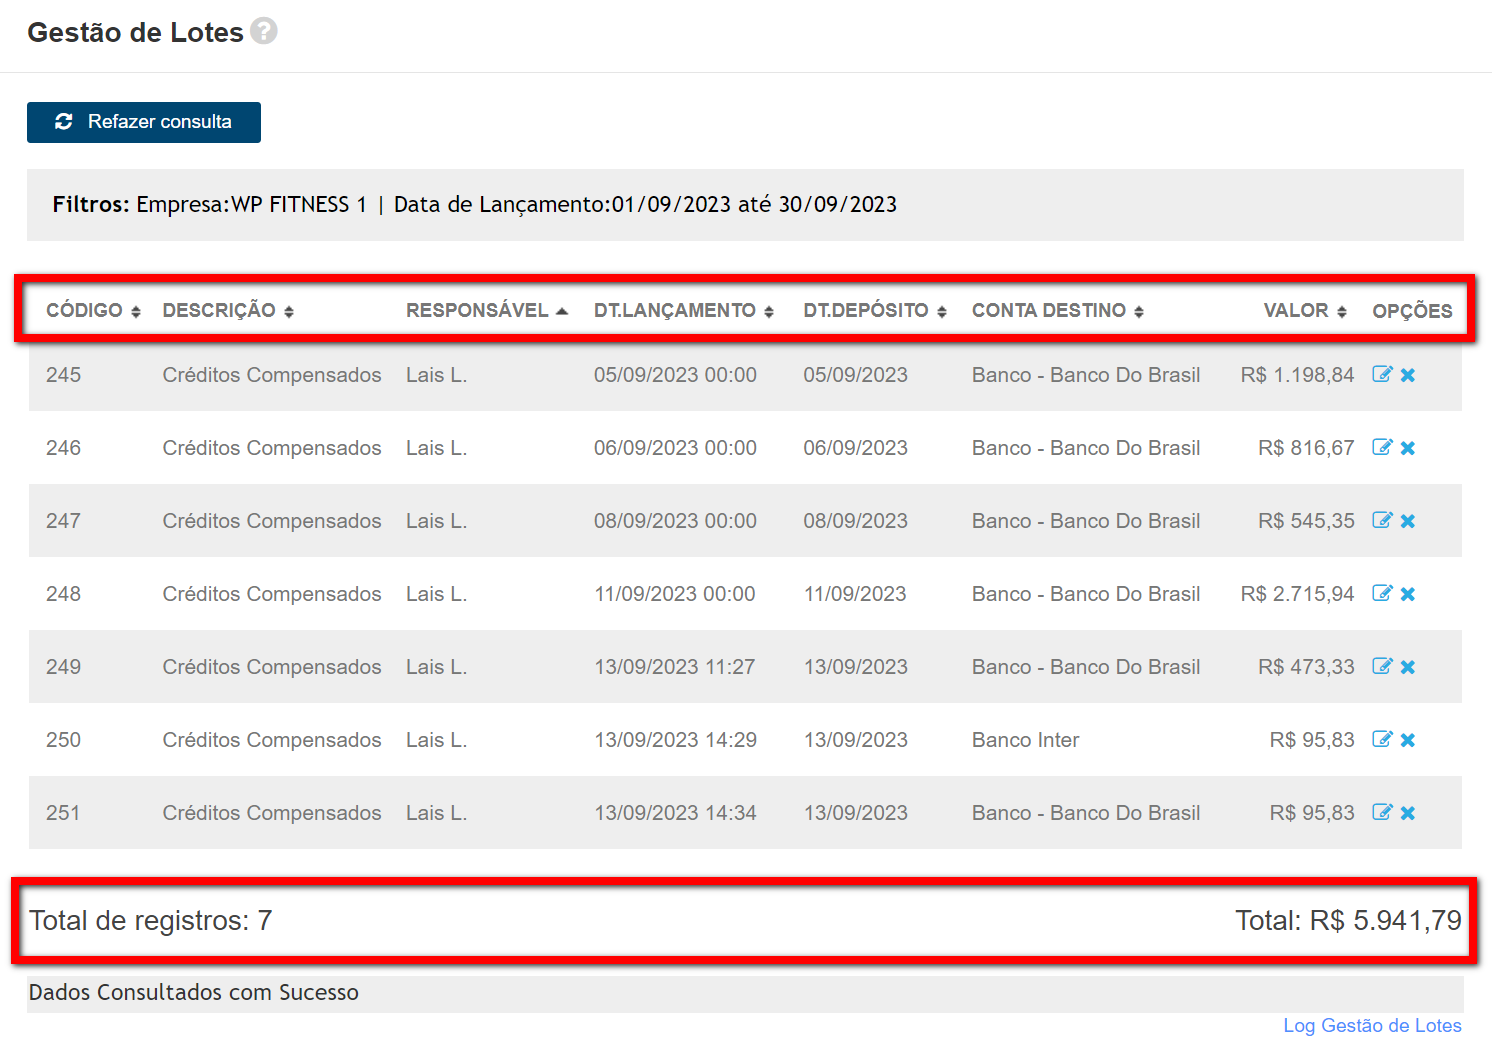The image size is (1492, 1056).
Task: Edit the R$ 2.715,94 lote entry
Action: pyautogui.click(x=1382, y=593)
